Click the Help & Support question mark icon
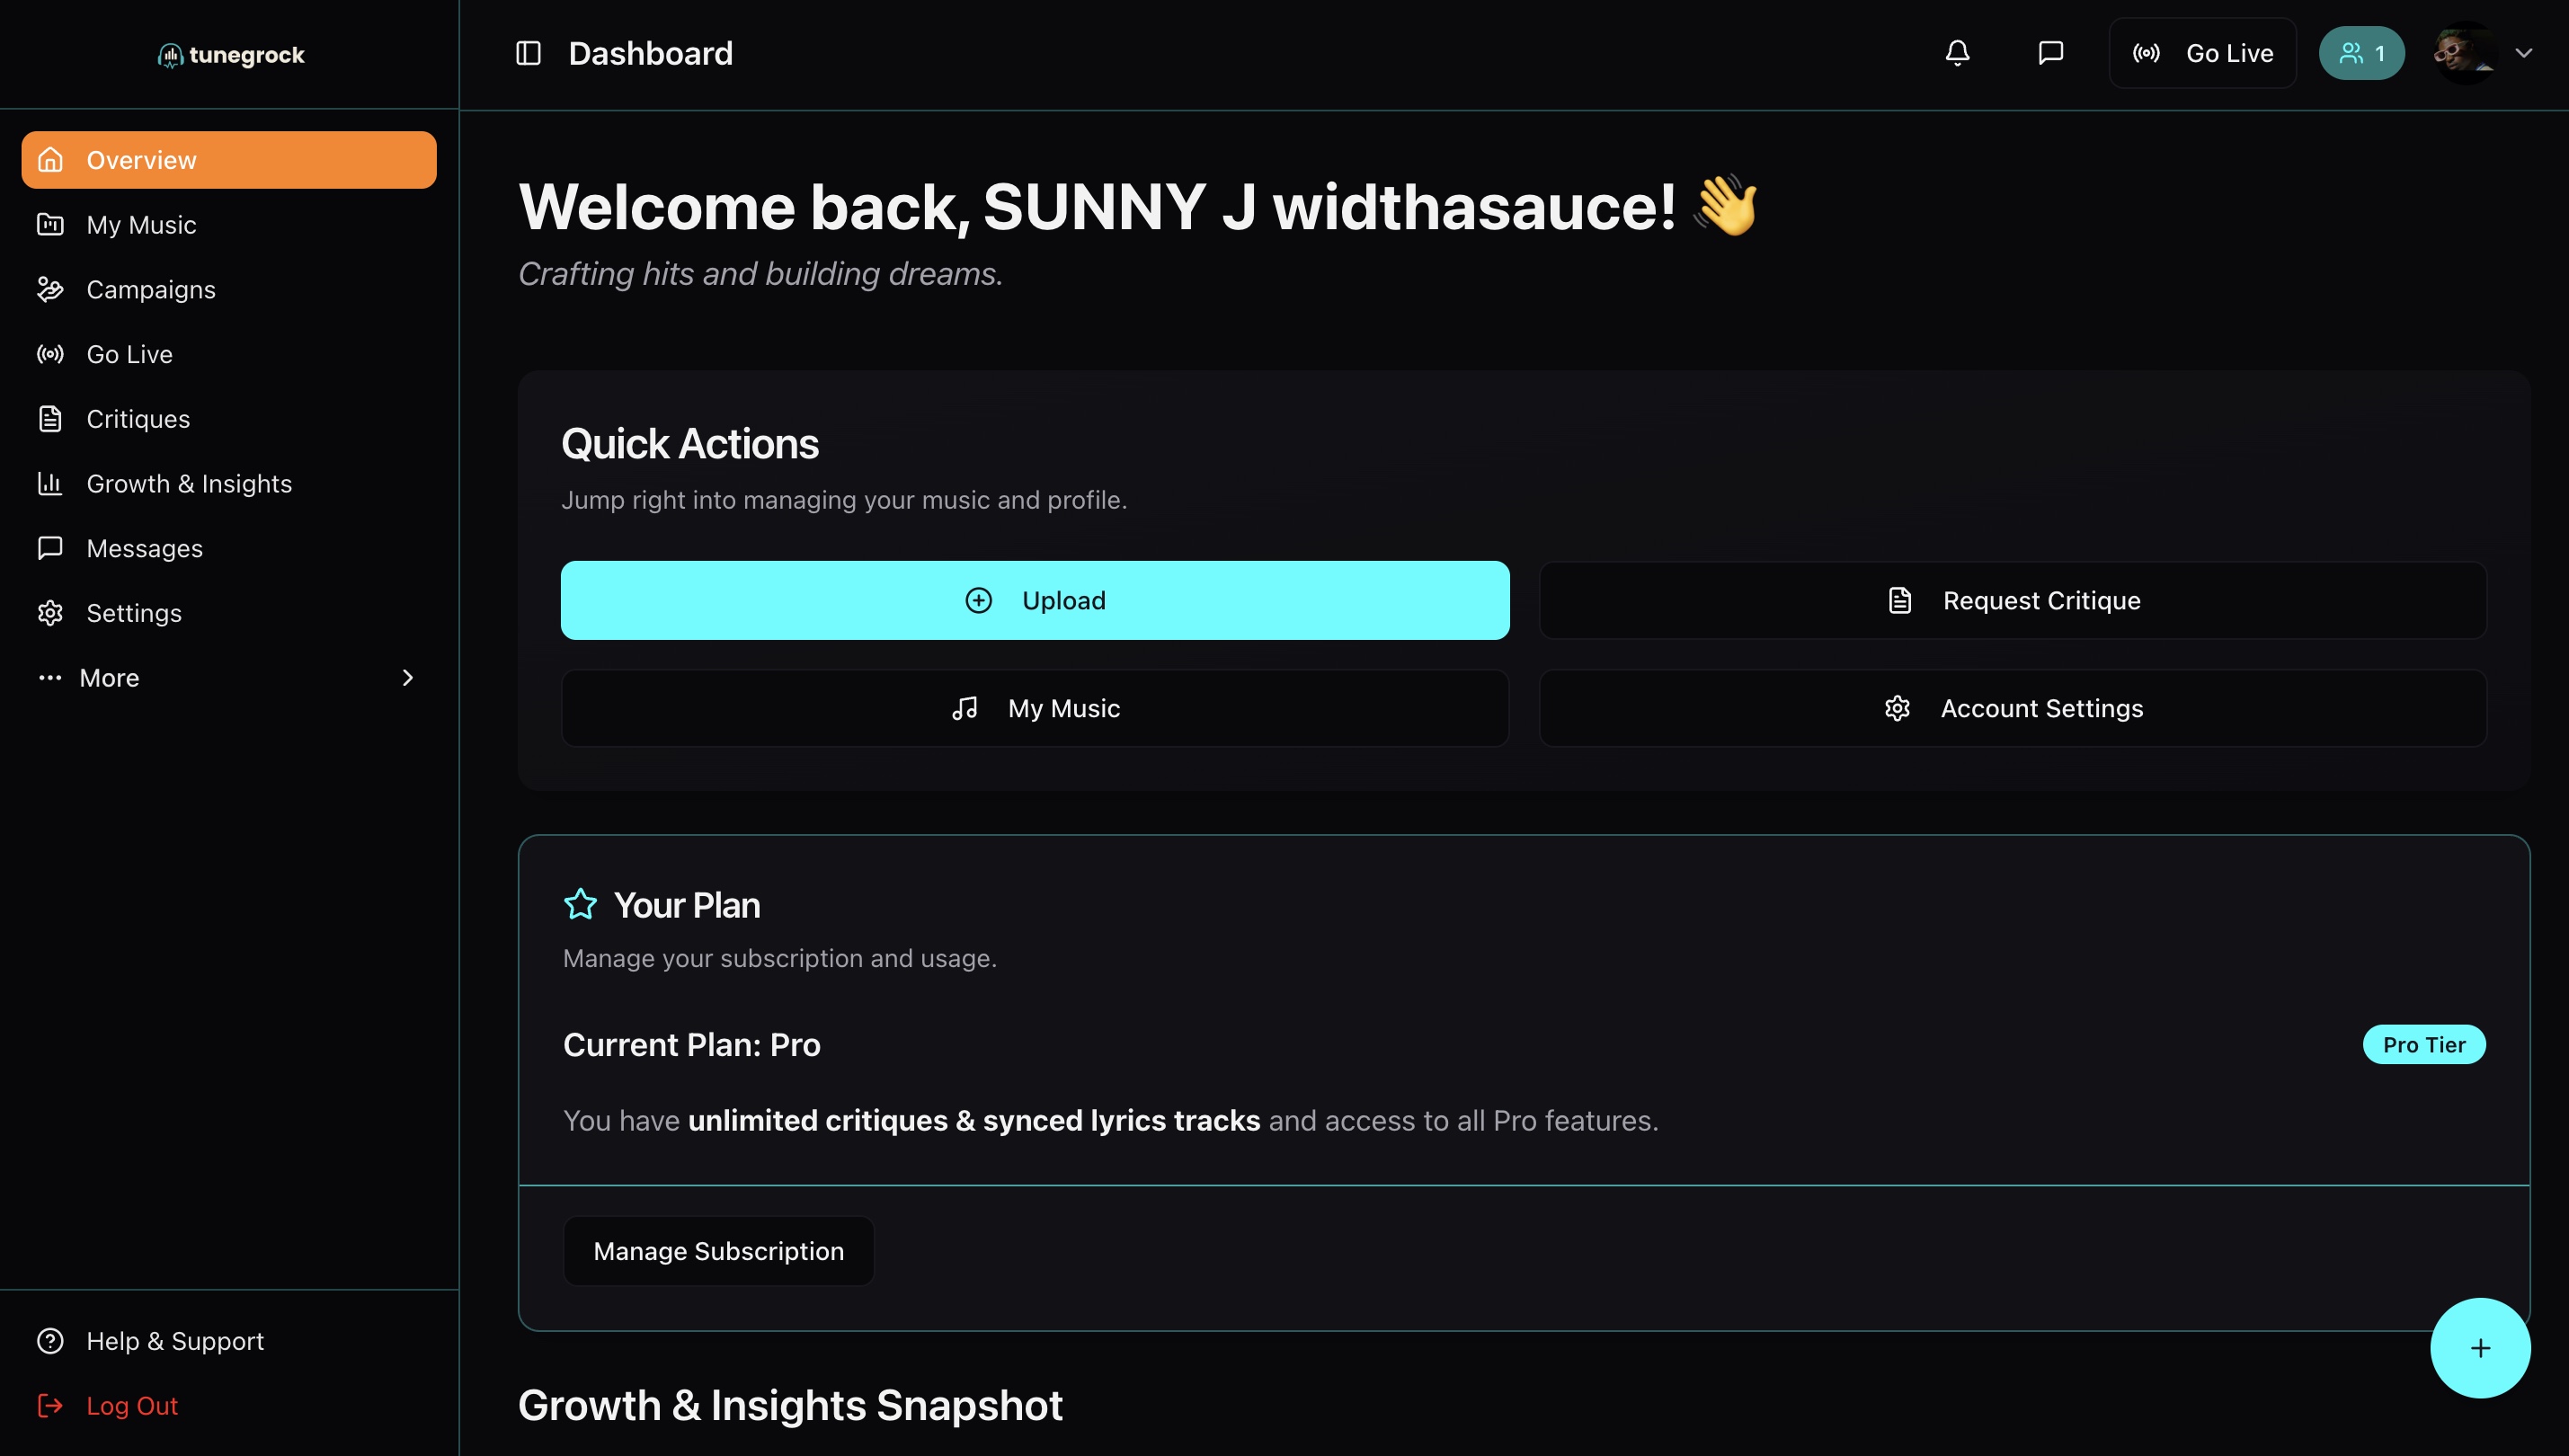This screenshot has height=1456, width=2569. 51,1340
